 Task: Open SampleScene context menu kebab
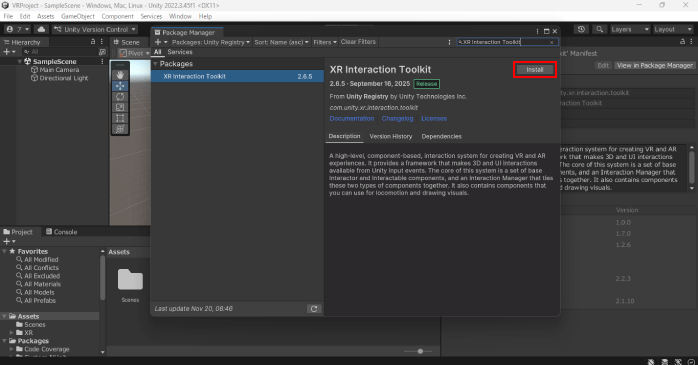point(102,61)
